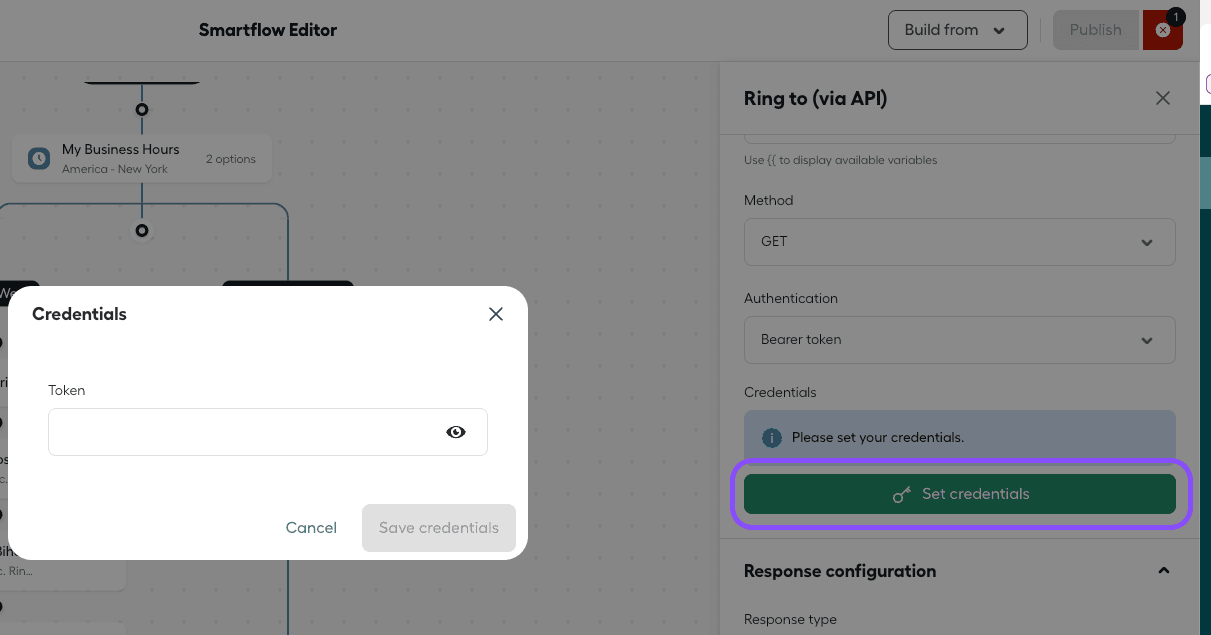Click the chevron on the Build from button
Screen dimensions: 1211x635
pyautogui.click(x=999, y=30)
